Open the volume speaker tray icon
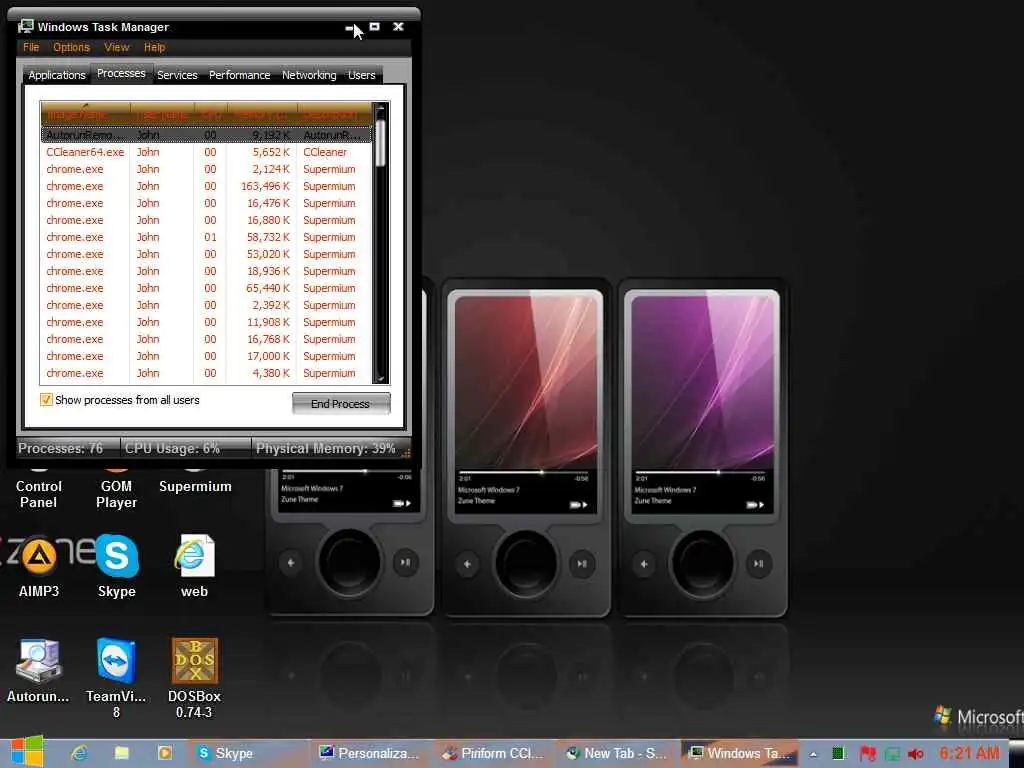This screenshot has height=768, width=1024. click(x=916, y=754)
